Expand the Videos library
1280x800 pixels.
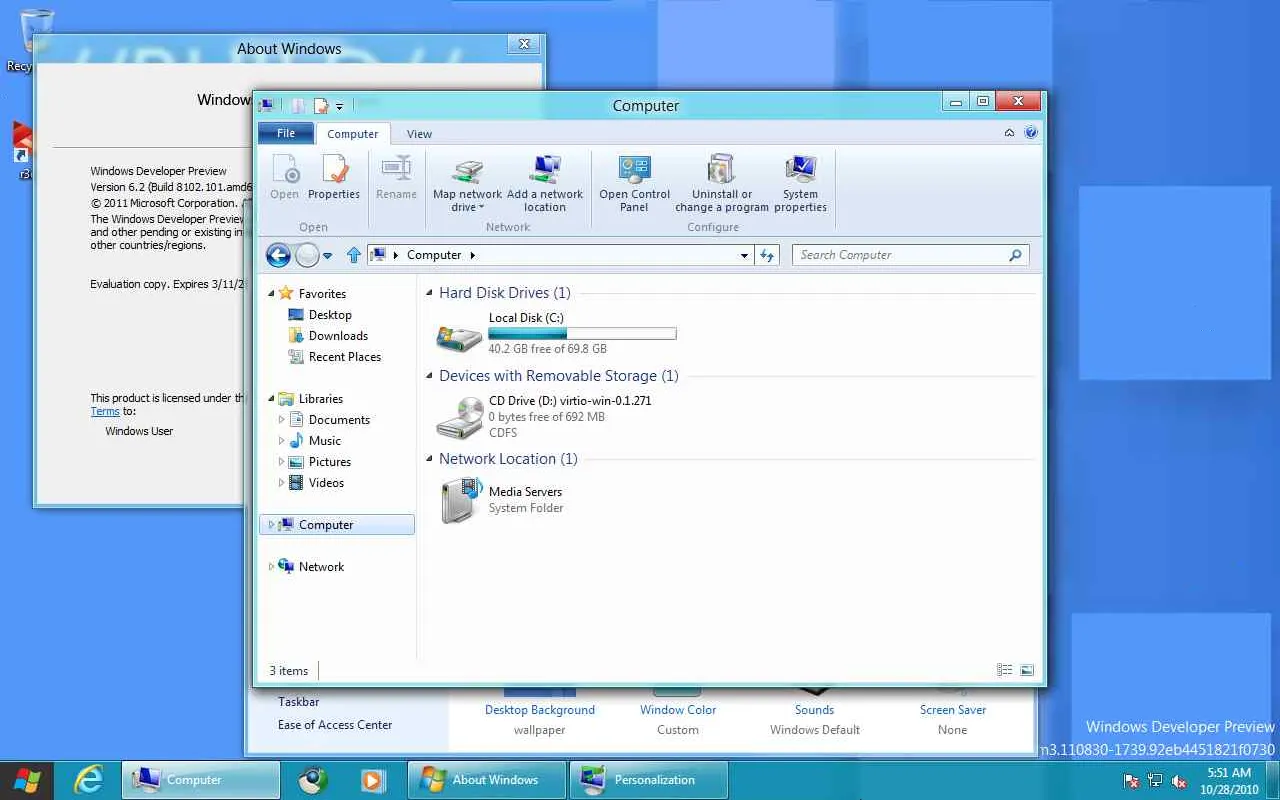(281, 483)
